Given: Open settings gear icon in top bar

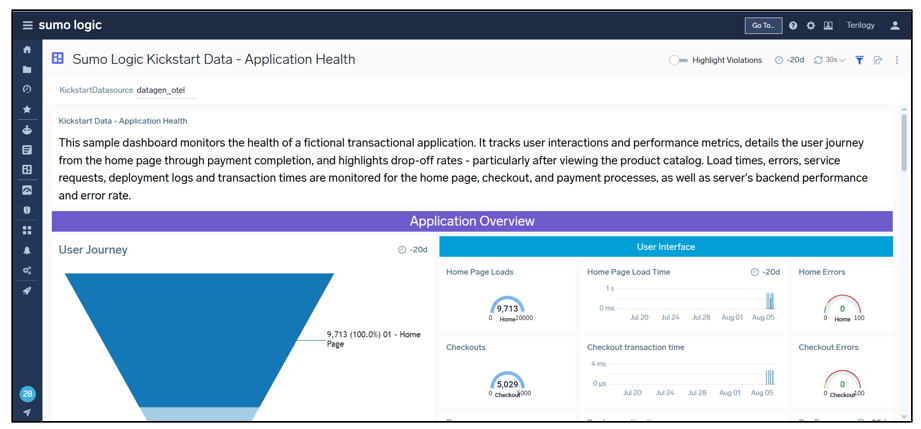Looking at the screenshot, I should coord(811,26).
